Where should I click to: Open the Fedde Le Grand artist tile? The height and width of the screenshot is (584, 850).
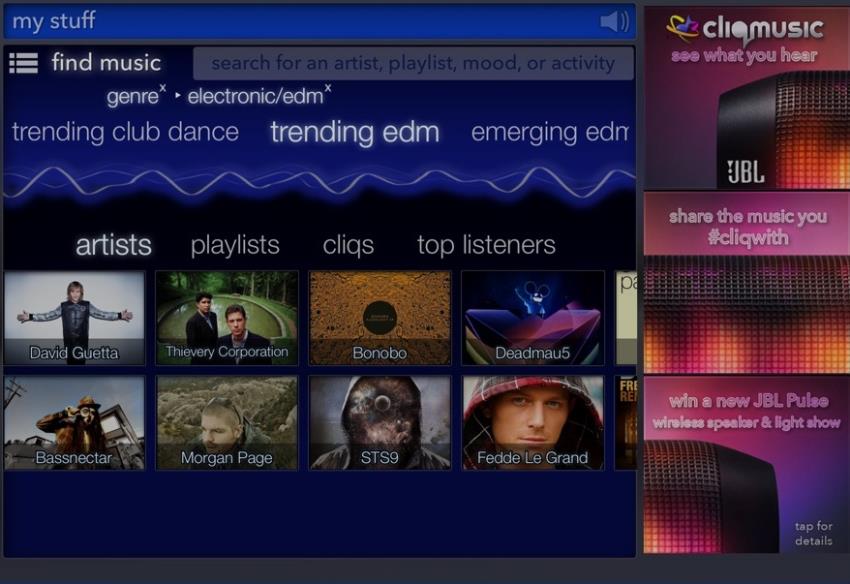[x=532, y=423]
